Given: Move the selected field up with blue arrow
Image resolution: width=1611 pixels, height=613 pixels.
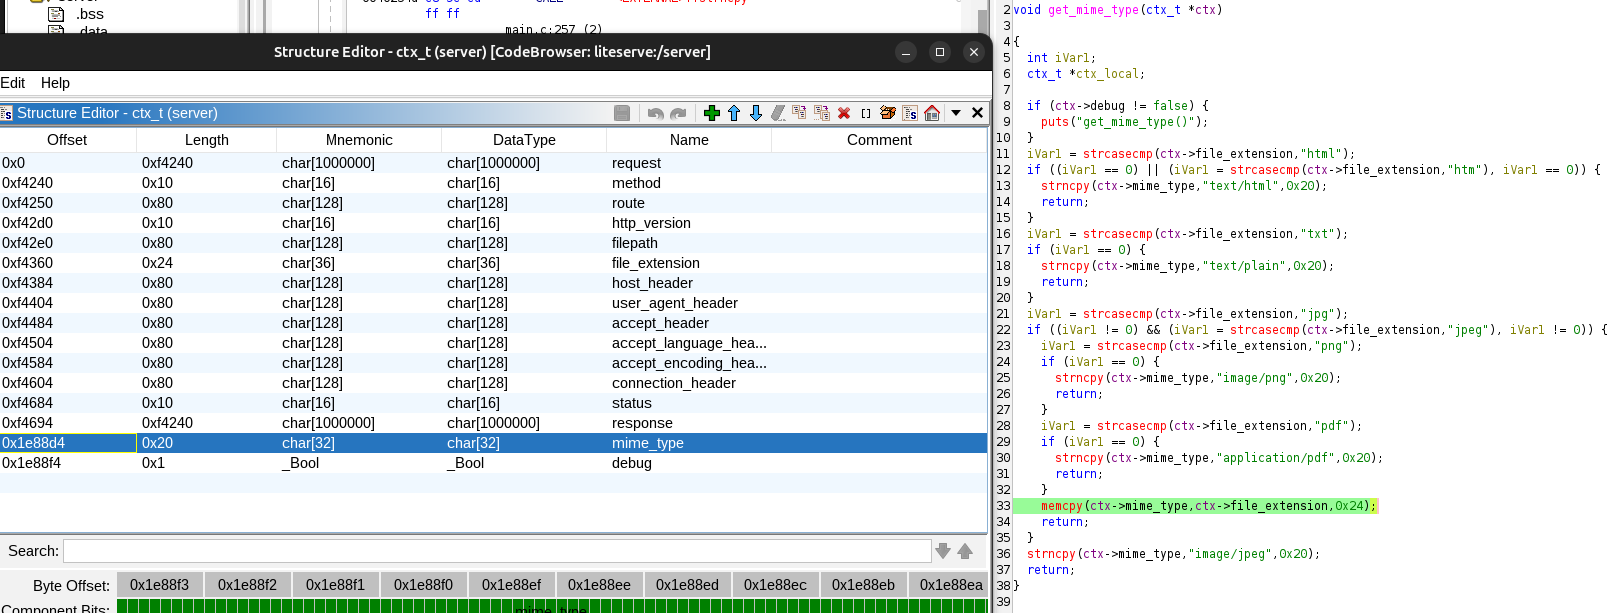Looking at the screenshot, I should point(734,113).
